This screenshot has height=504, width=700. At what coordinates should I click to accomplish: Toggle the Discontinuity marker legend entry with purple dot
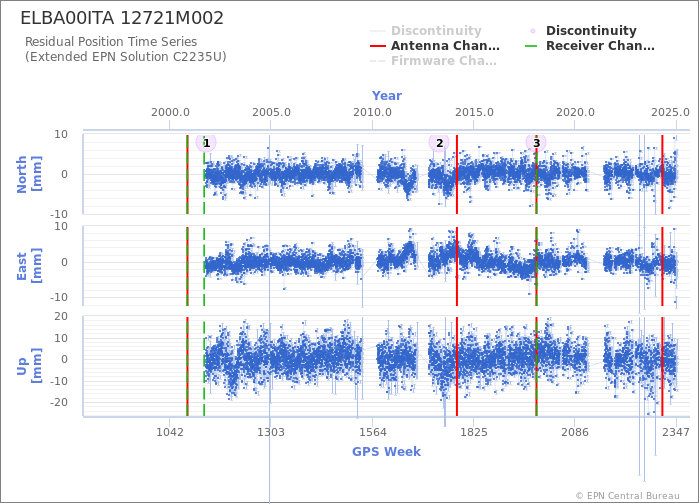584,31
